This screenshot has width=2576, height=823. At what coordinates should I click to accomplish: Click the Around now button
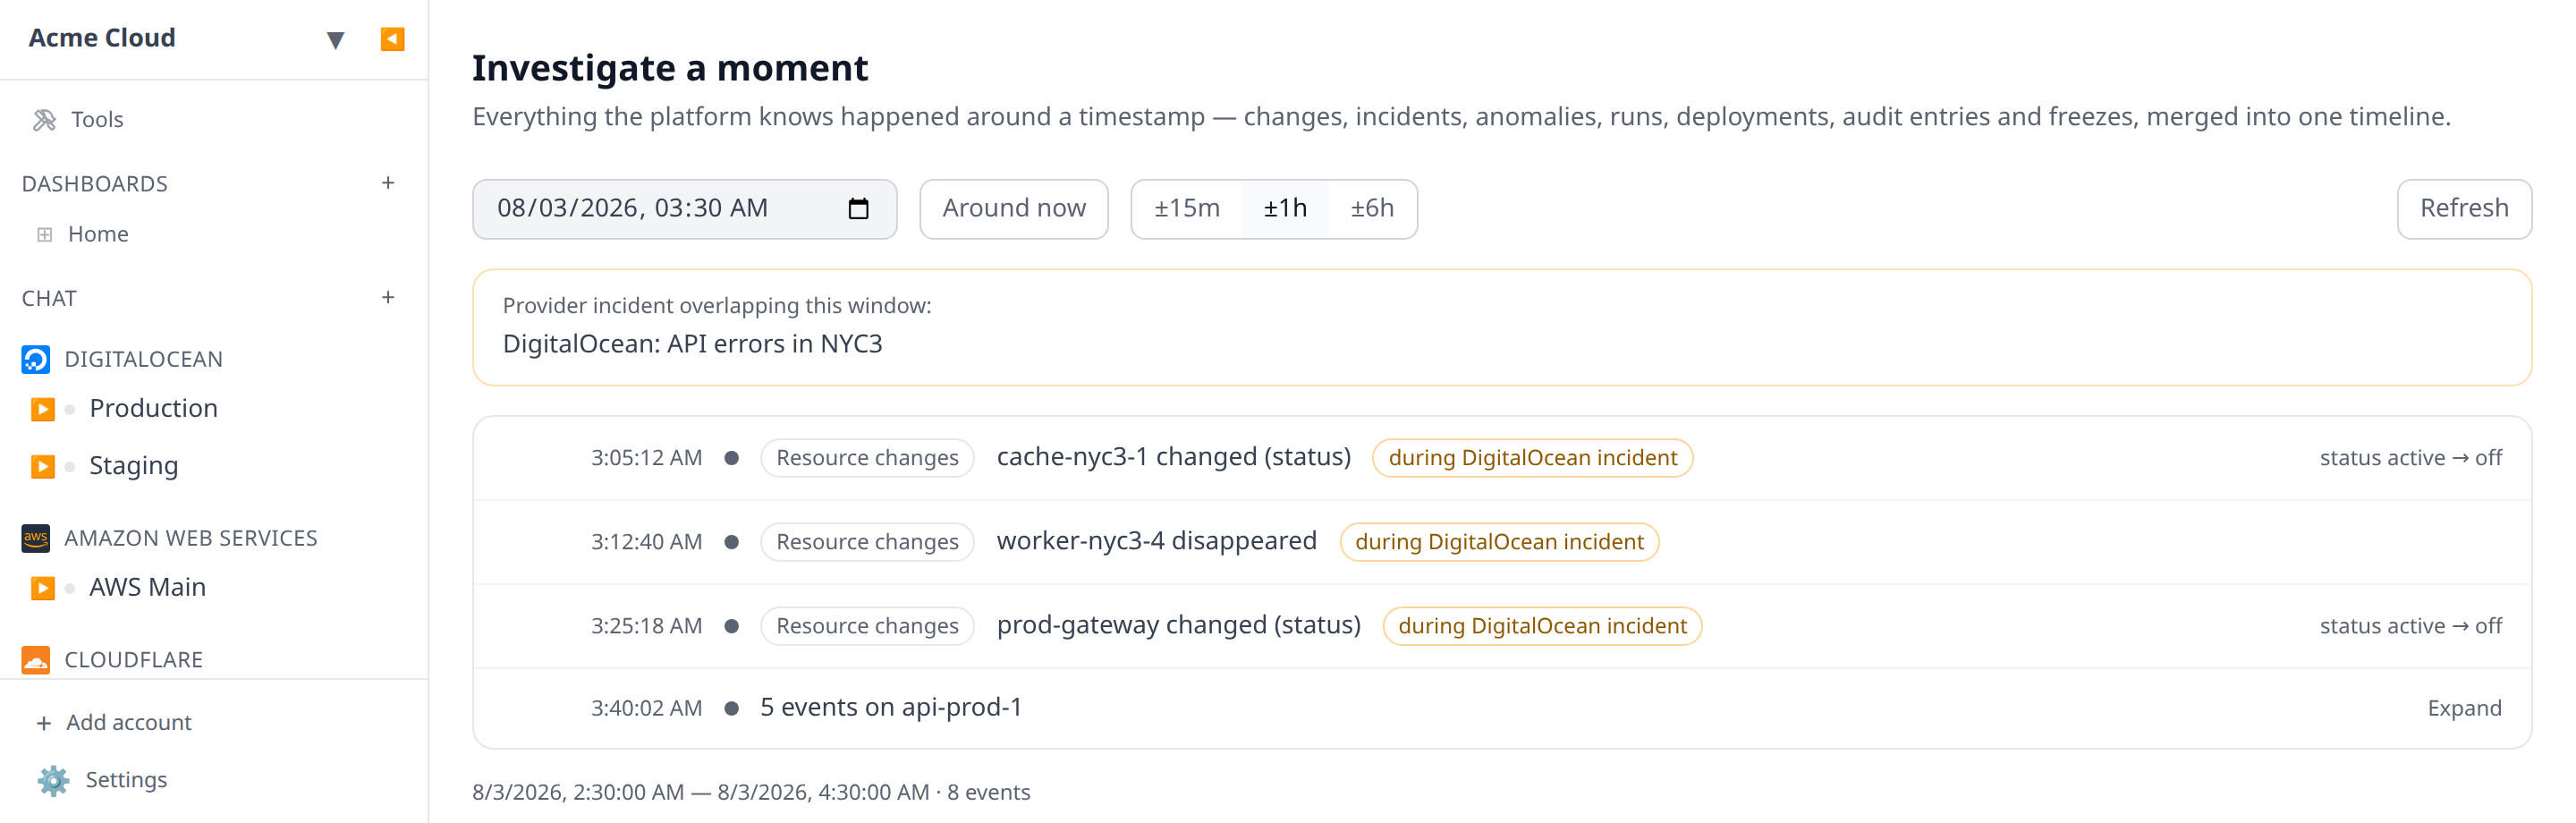click(1013, 209)
